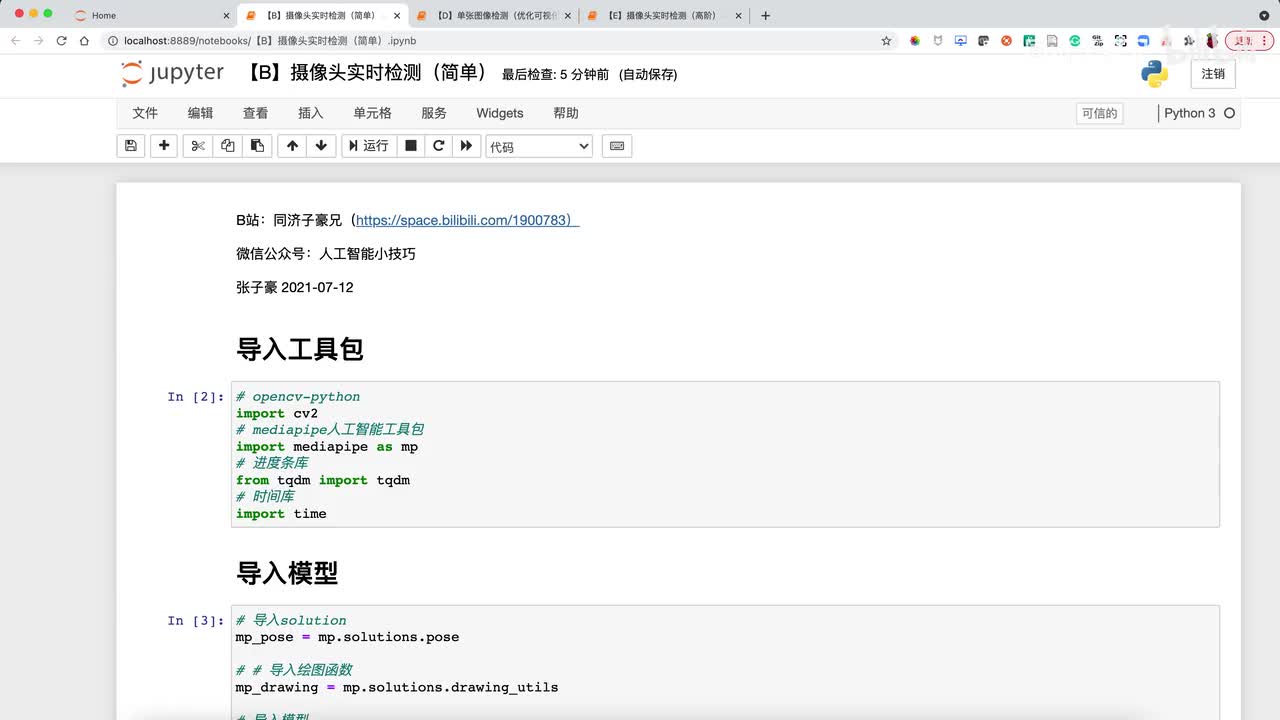Open the 帮助 menu
1280x720 pixels.
click(x=566, y=113)
